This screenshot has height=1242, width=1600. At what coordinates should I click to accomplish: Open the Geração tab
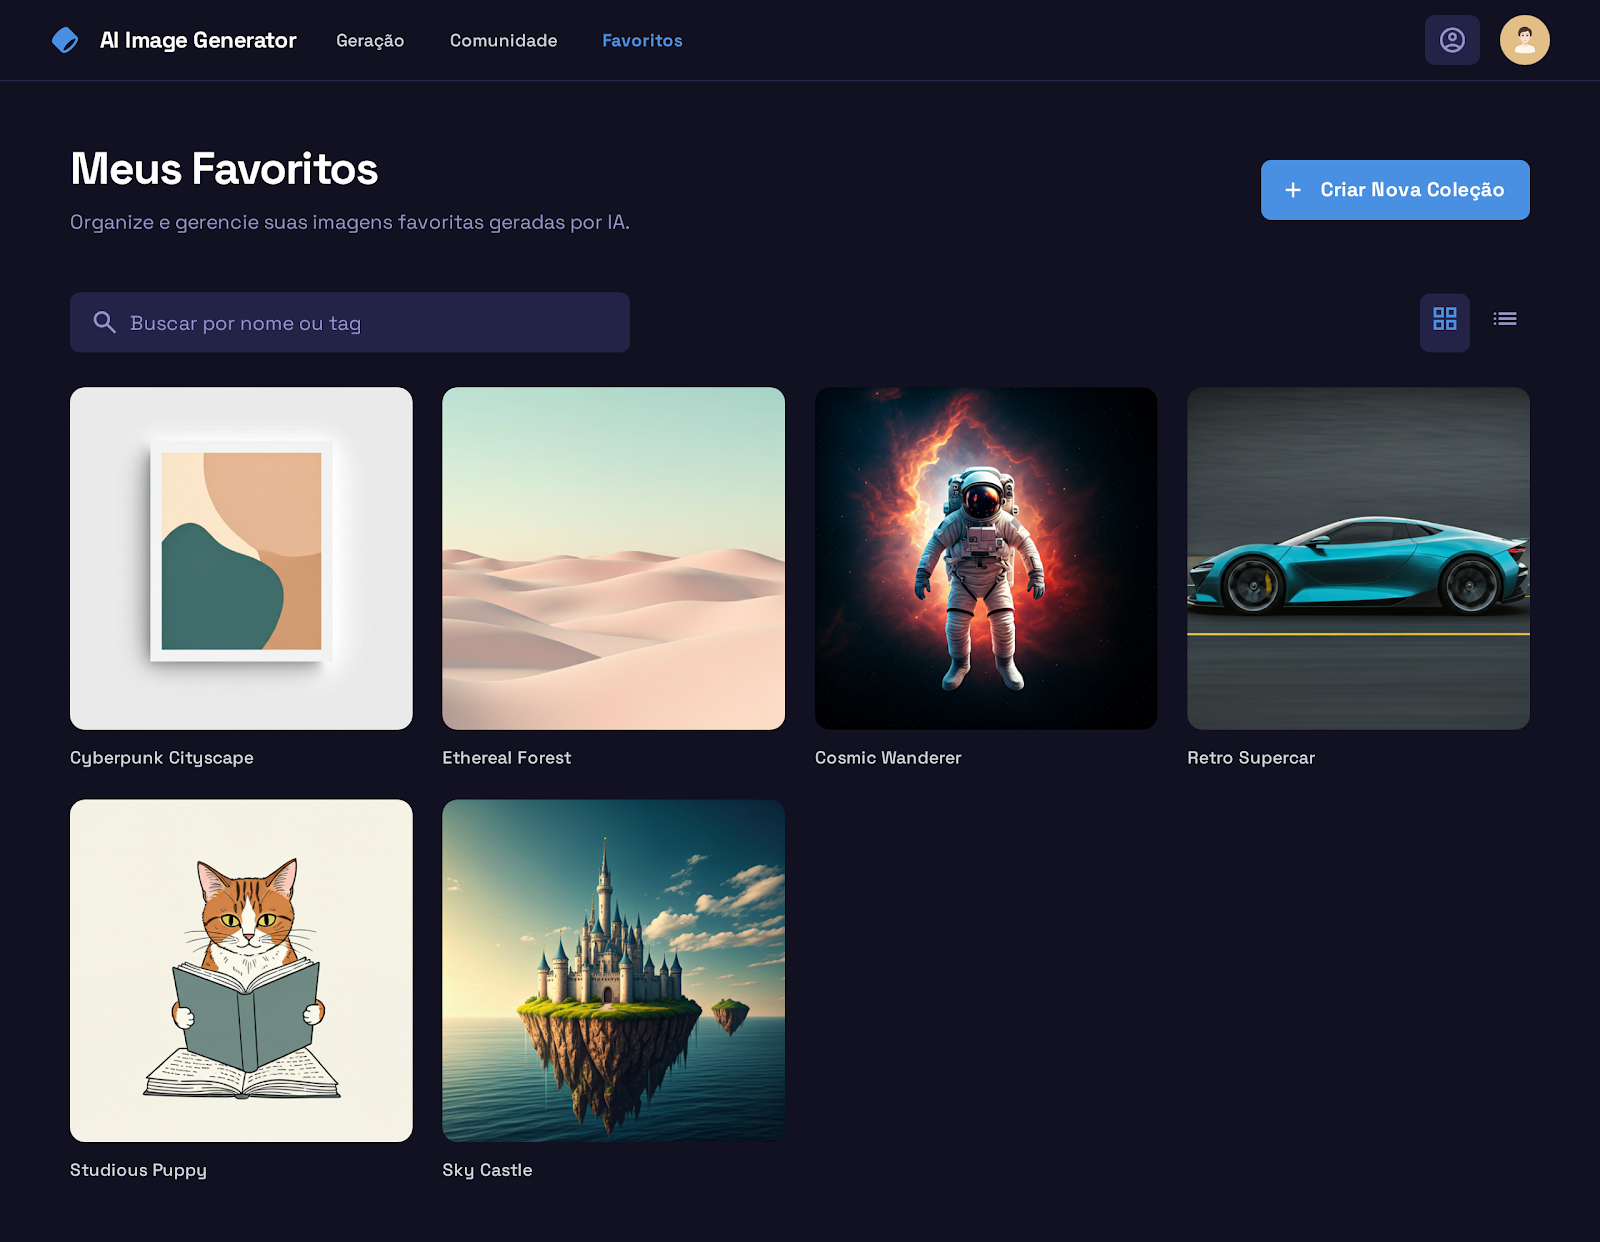(370, 41)
